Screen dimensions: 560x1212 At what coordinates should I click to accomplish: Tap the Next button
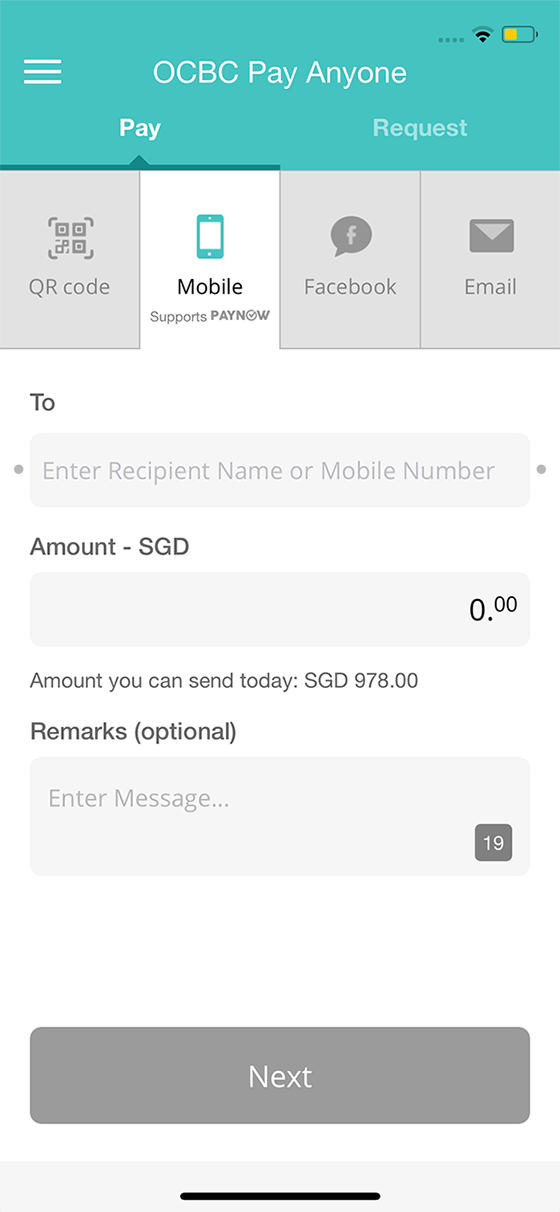pos(280,1076)
